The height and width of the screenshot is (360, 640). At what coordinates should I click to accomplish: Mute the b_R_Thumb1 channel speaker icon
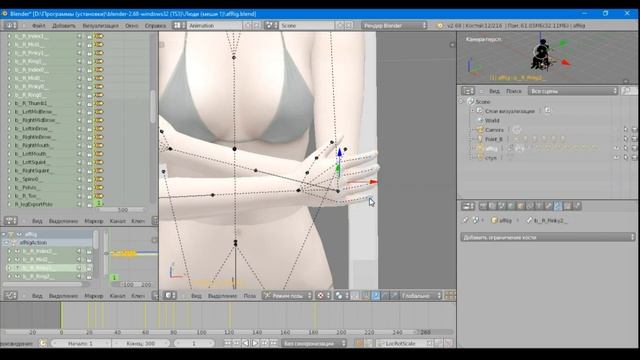point(80,103)
